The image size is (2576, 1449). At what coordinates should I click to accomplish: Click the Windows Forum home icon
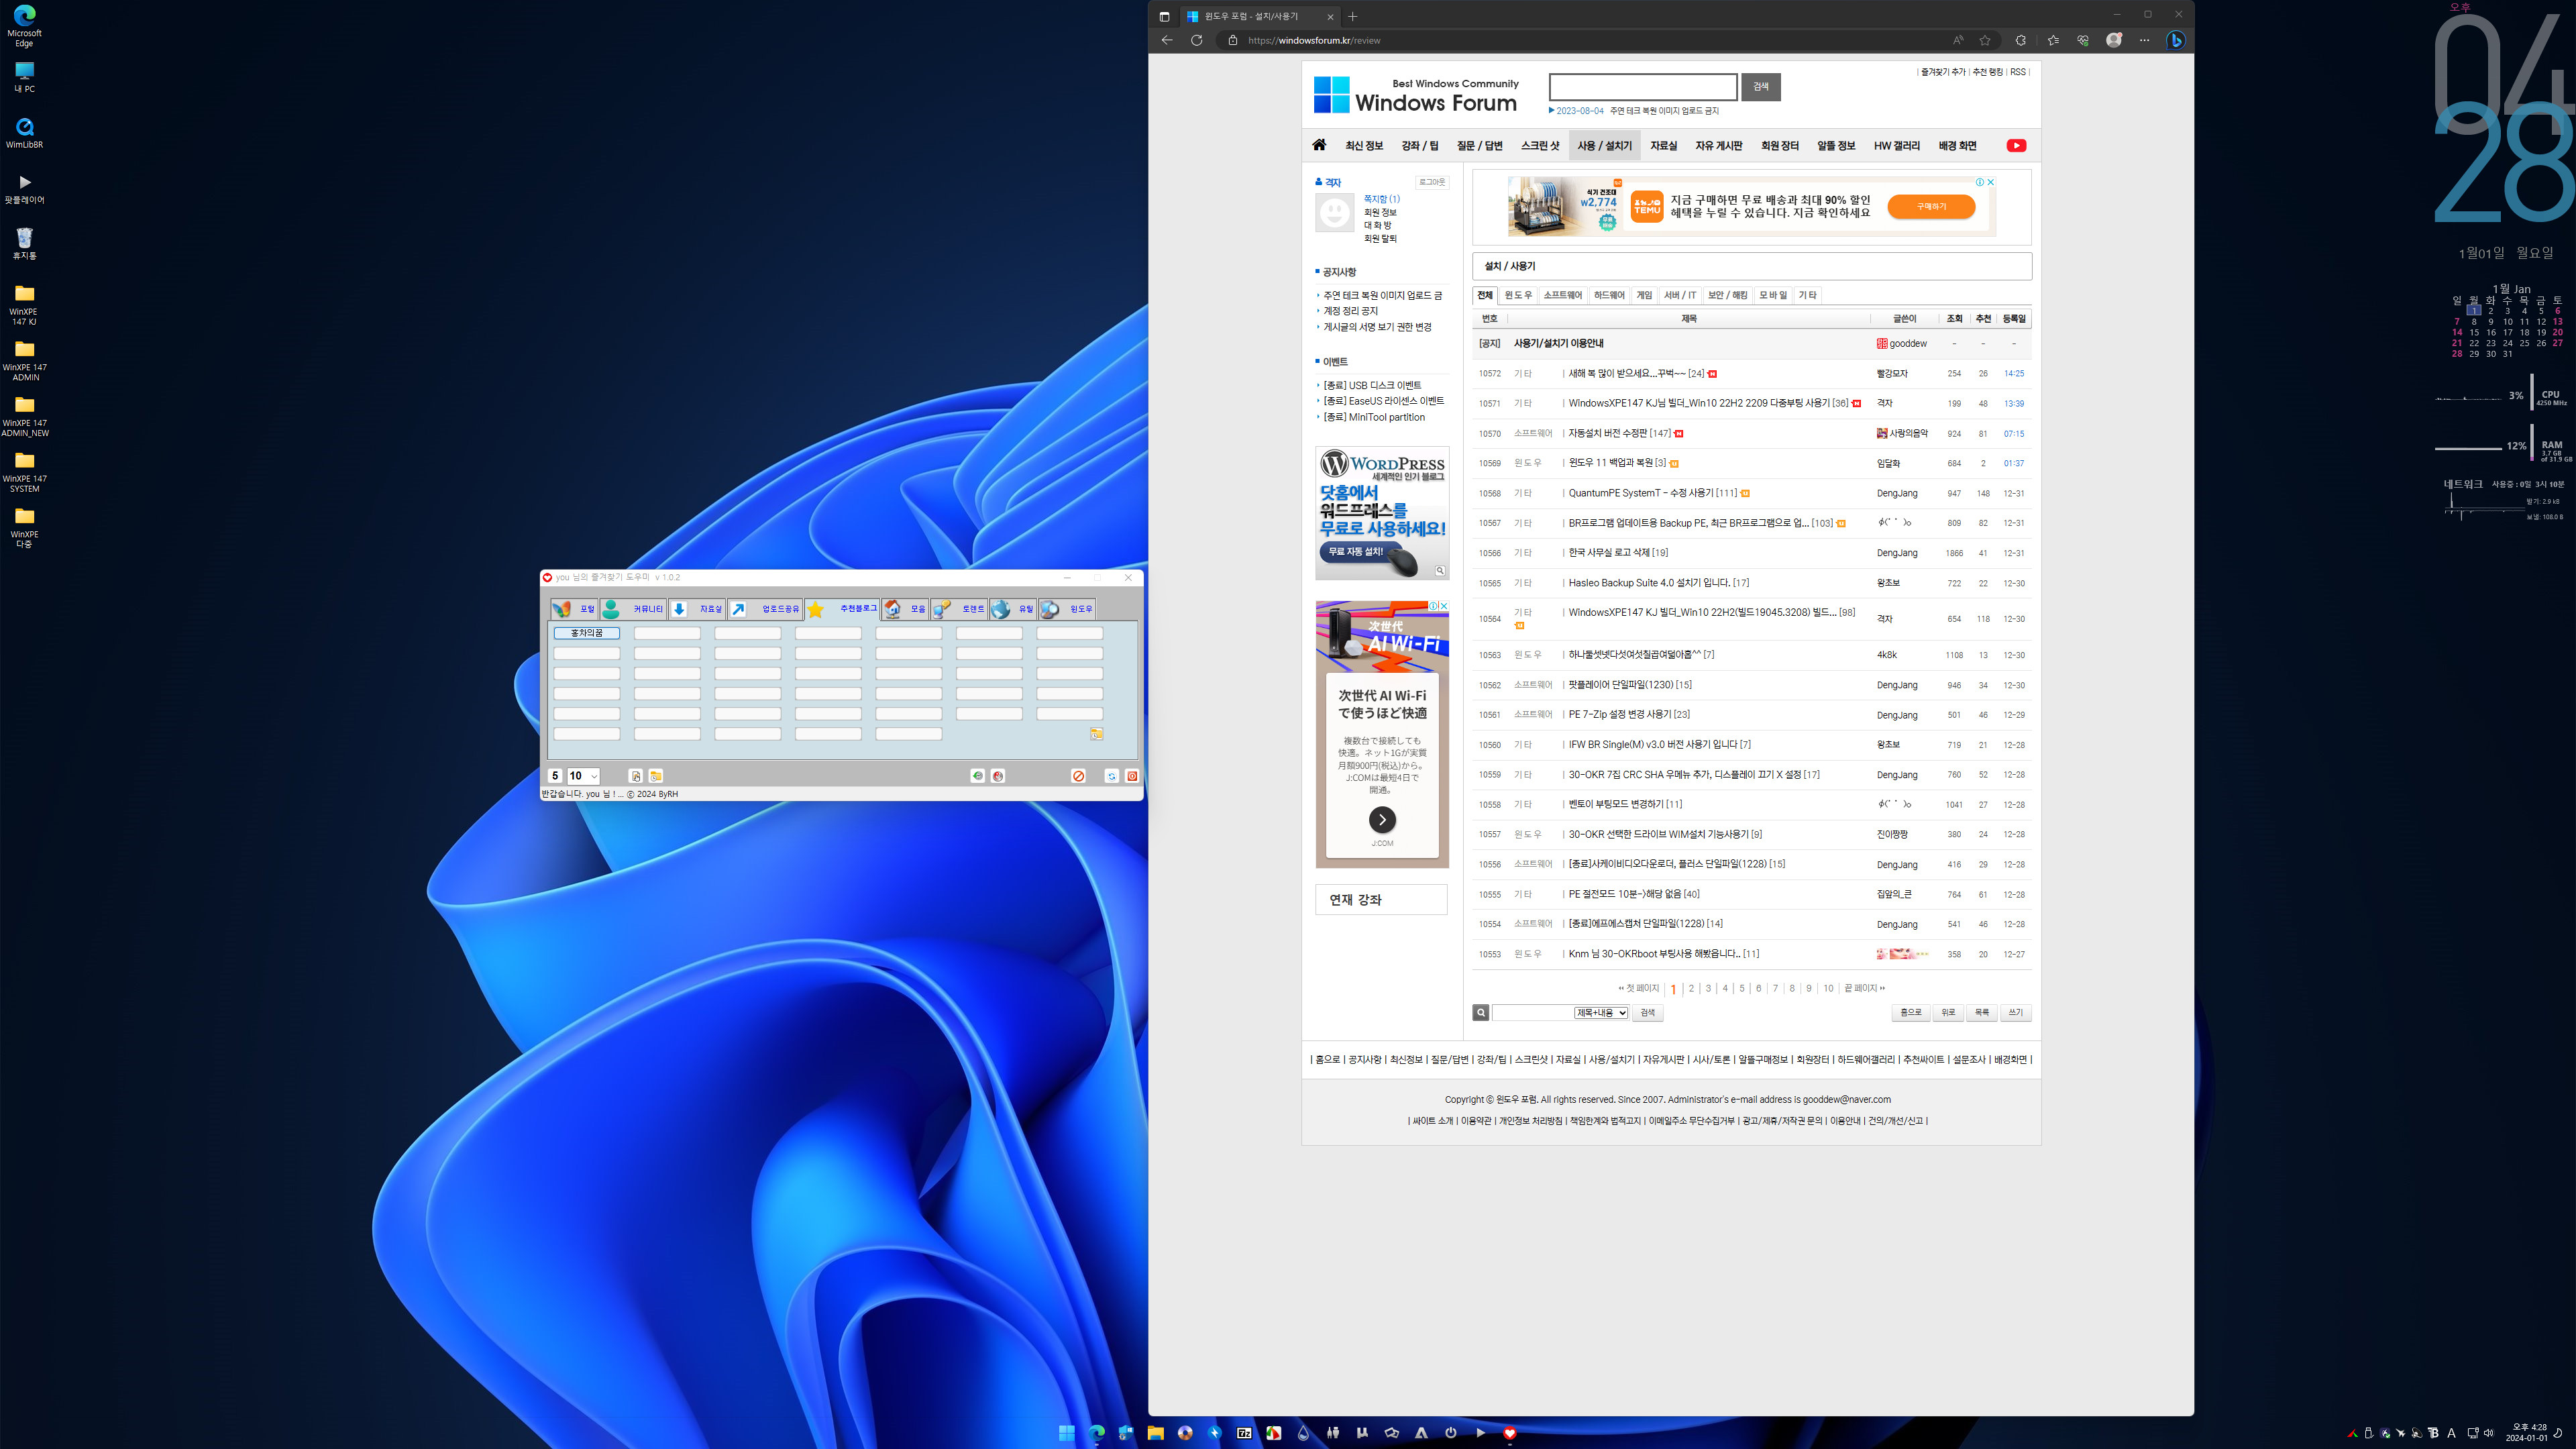1320,145
